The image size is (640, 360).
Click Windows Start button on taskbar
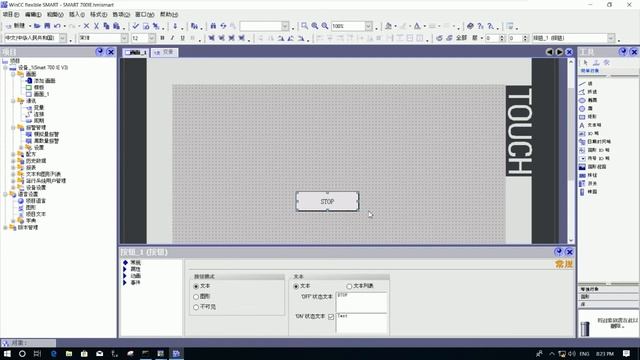7,353
